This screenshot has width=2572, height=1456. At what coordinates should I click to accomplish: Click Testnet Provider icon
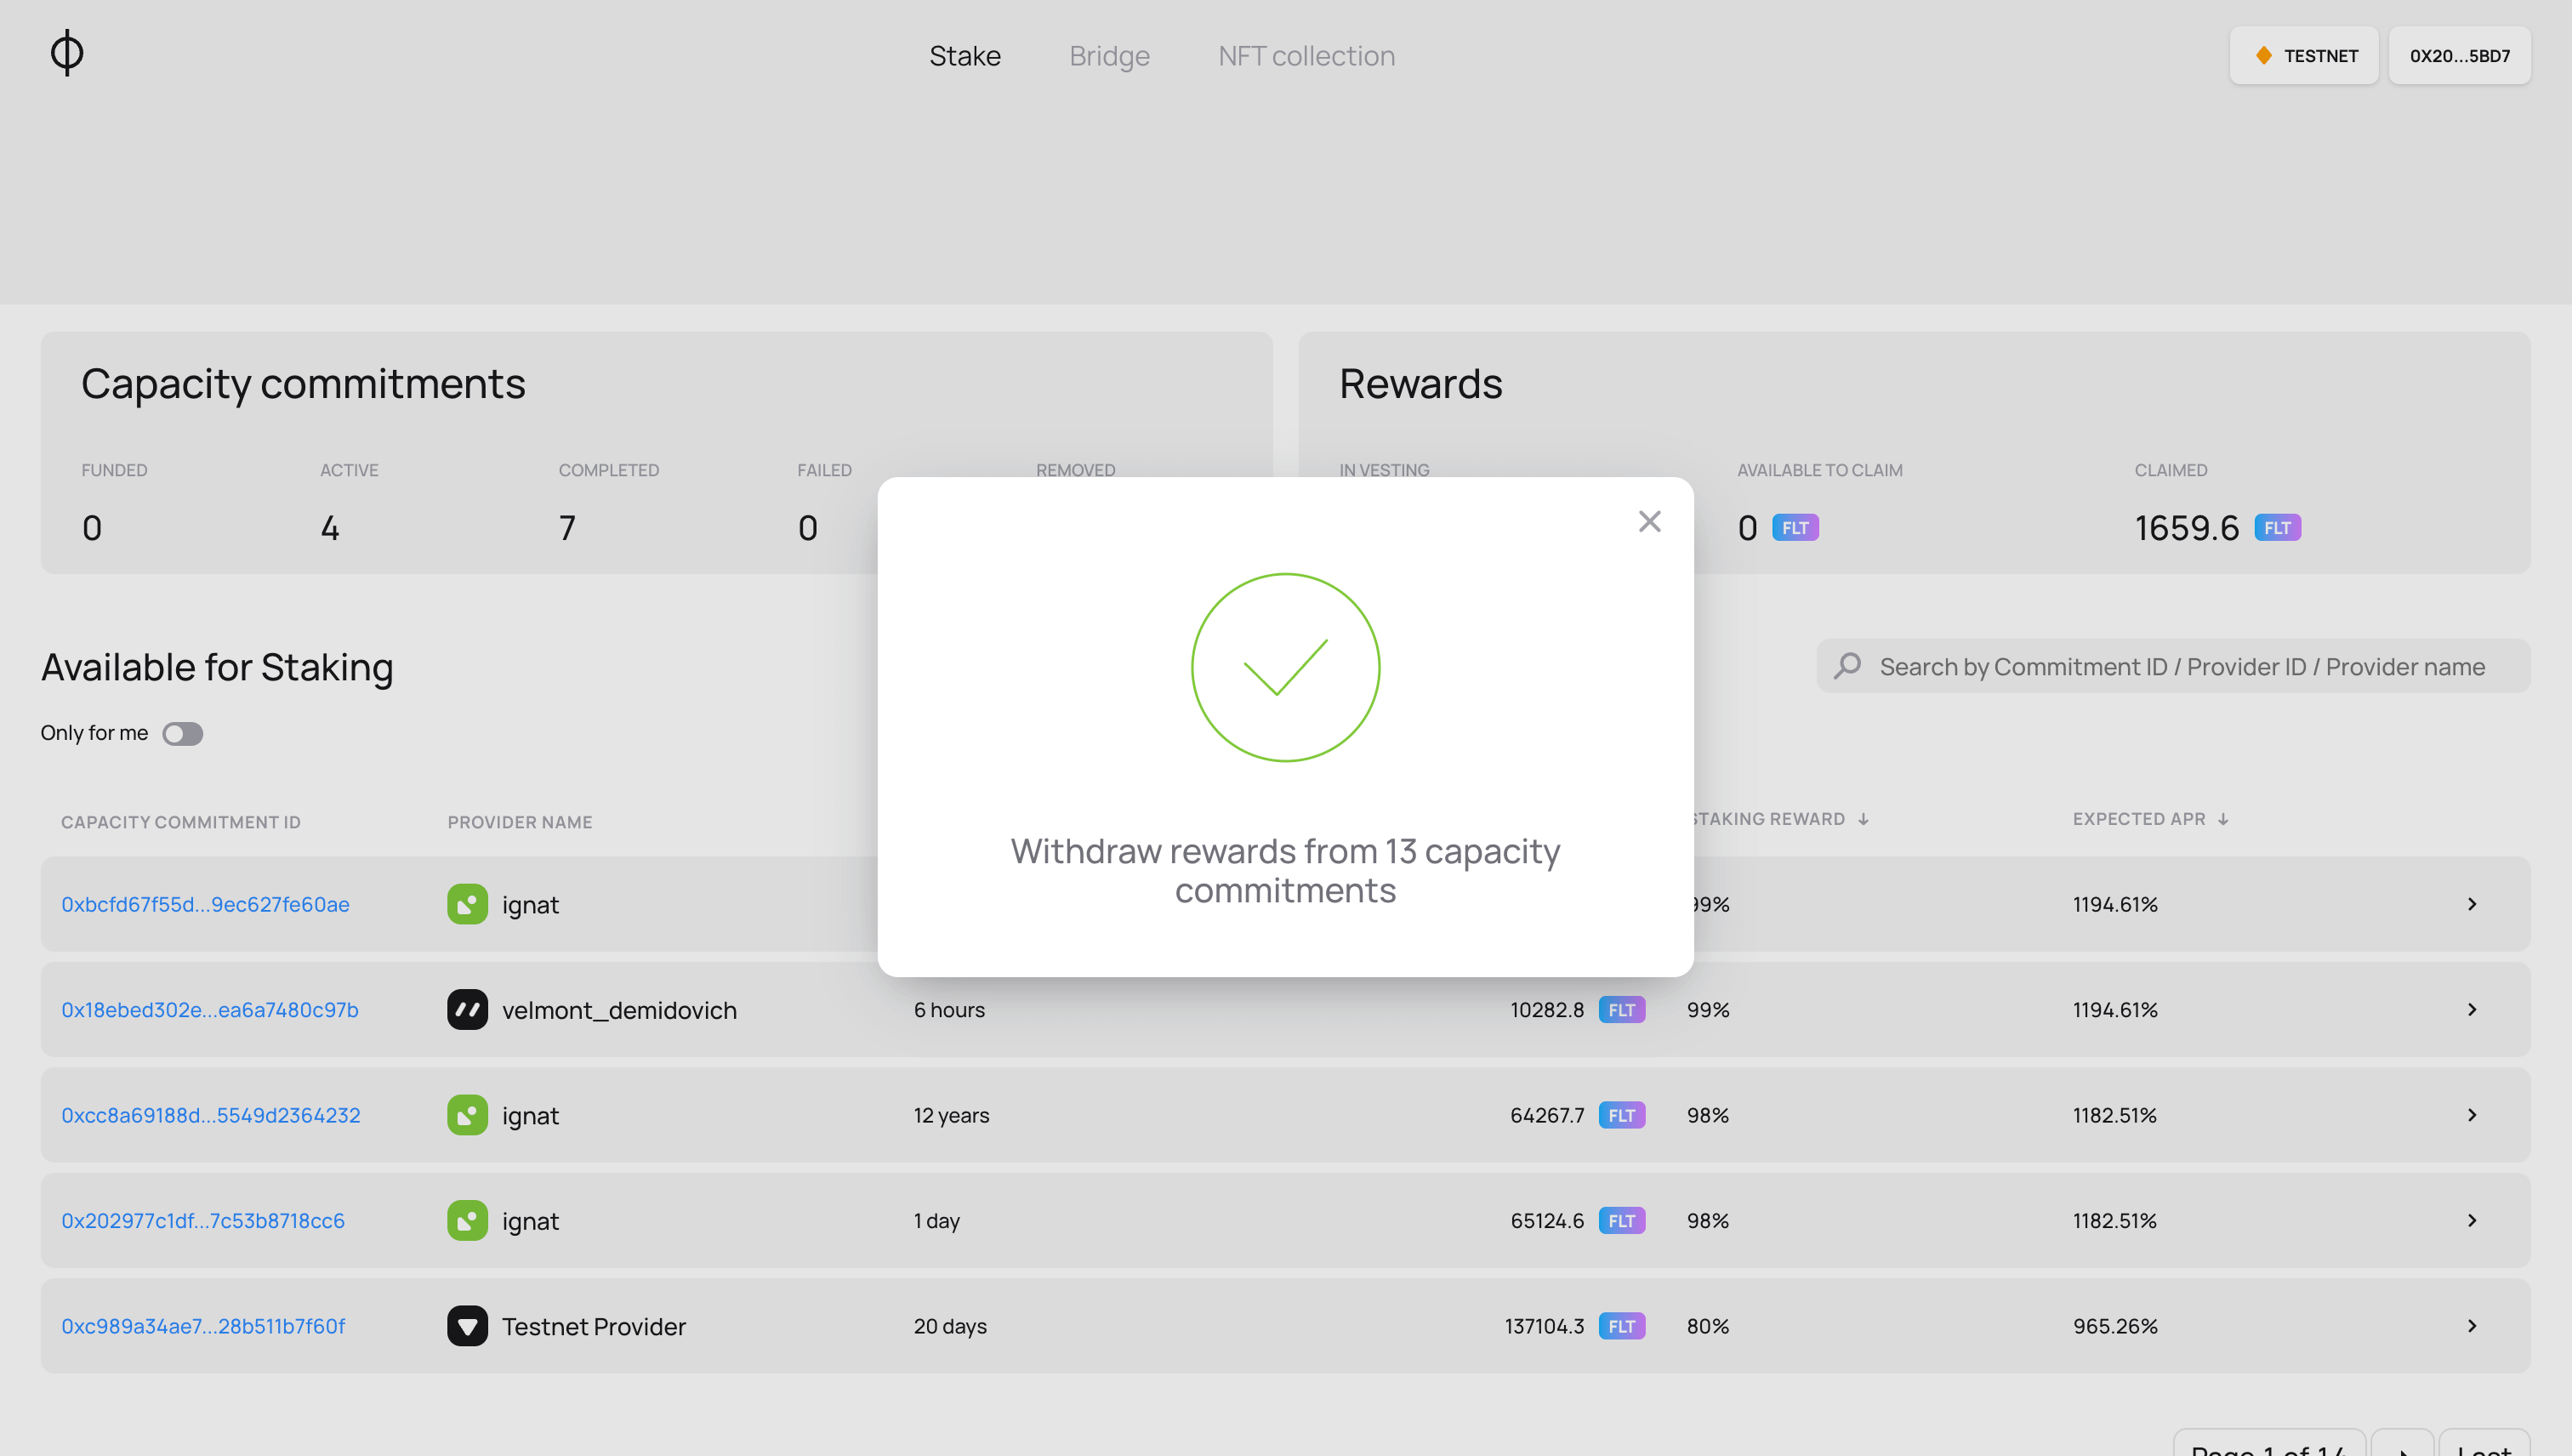[468, 1325]
